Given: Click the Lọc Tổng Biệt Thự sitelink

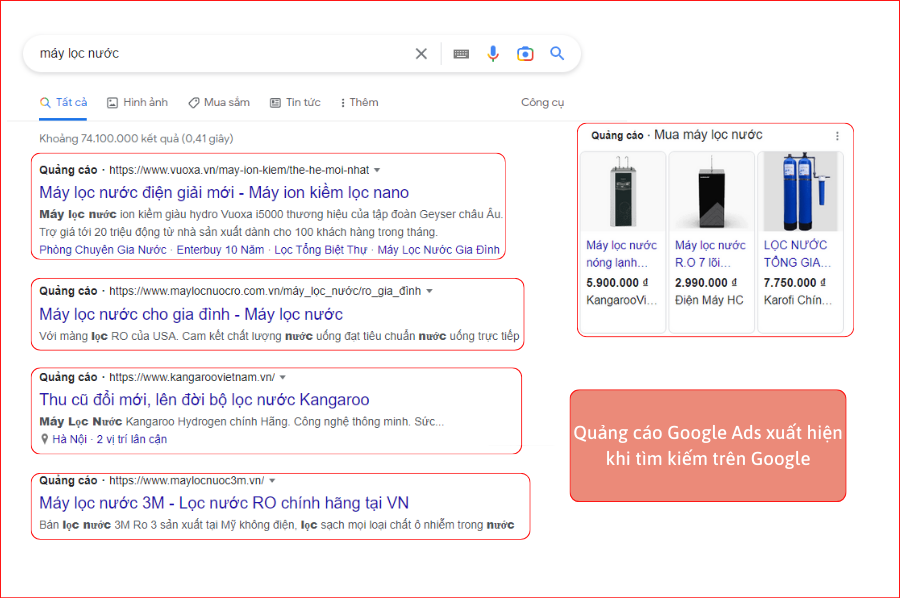Looking at the screenshot, I should tap(320, 250).
